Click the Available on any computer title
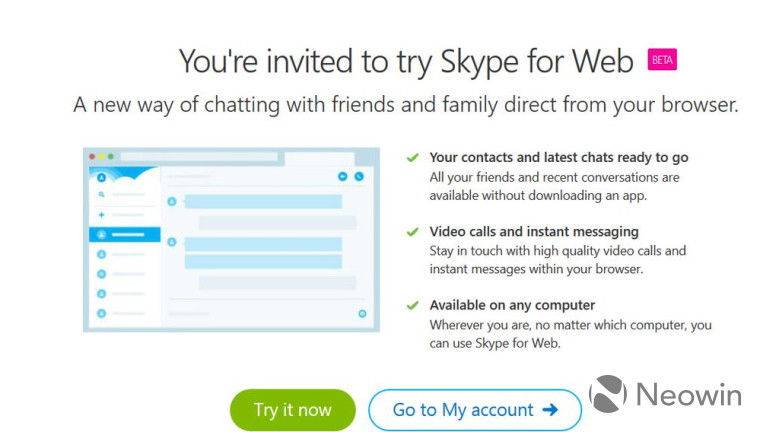760x432 pixels. point(512,305)
